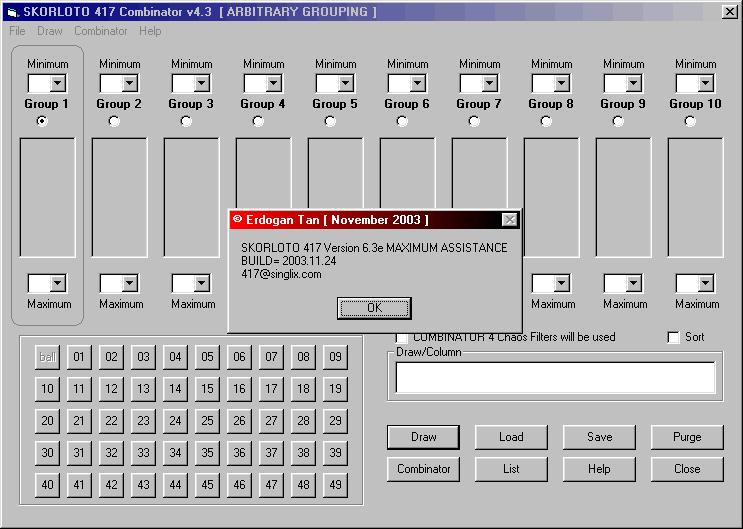The width and height of the screenshot is (743, 529).
Task: Click the Draw/Column text field
Action: pos(555,377)
